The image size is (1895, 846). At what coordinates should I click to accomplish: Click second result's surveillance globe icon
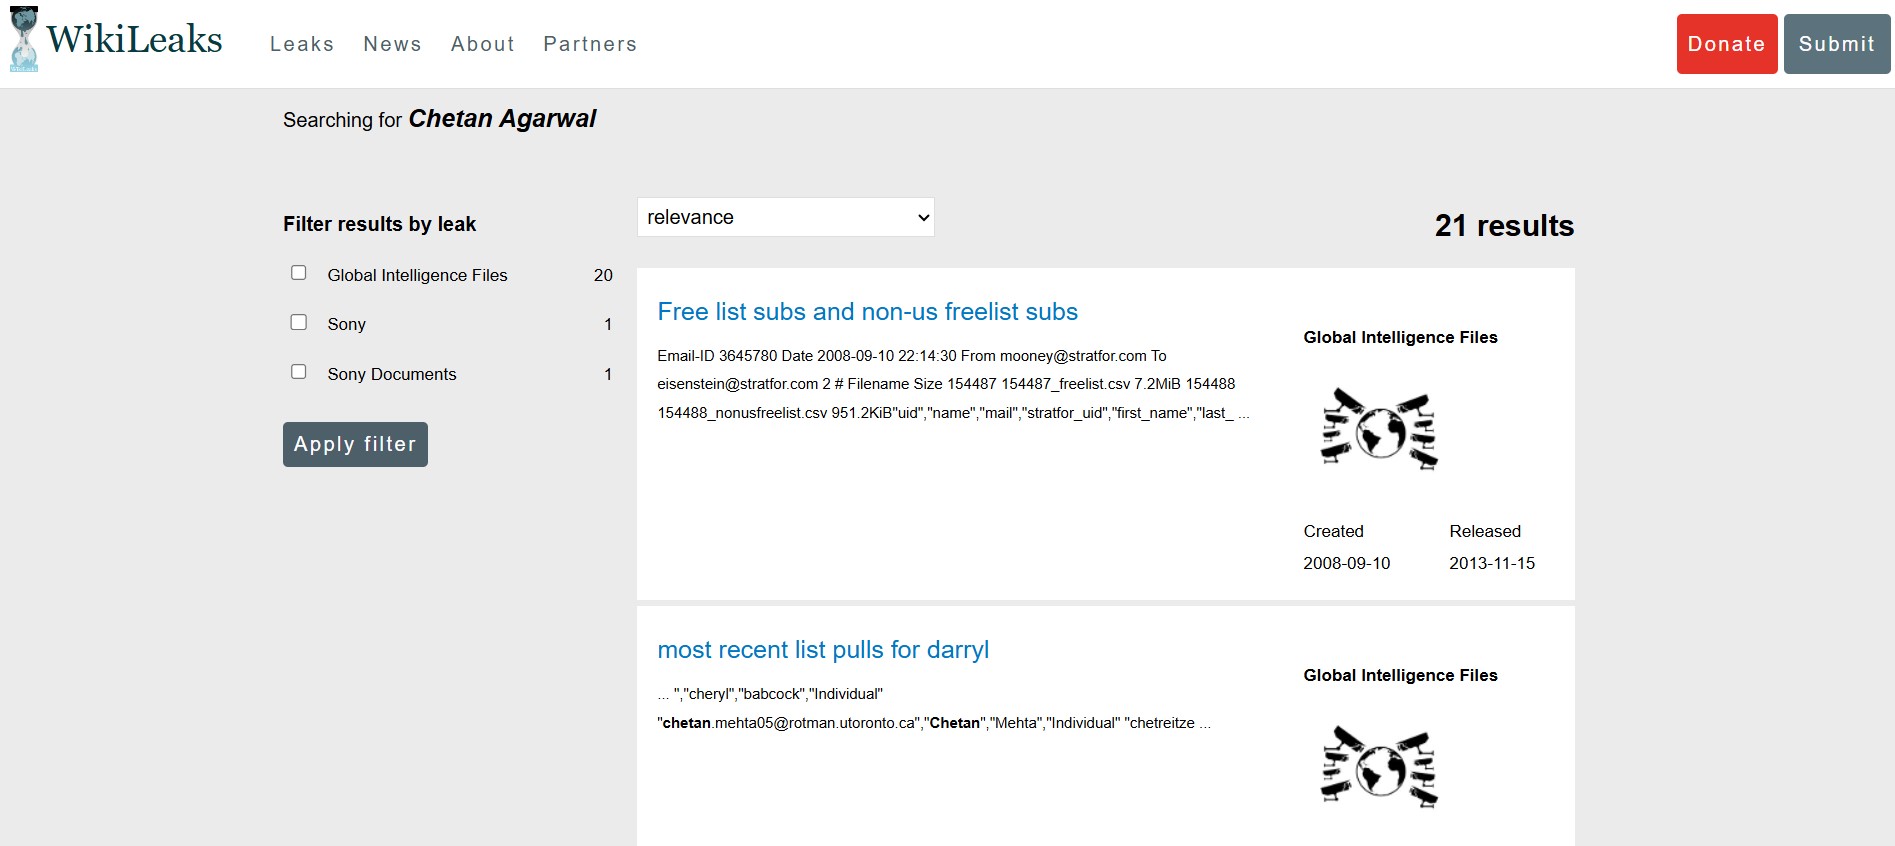(x=1379, y=767)
